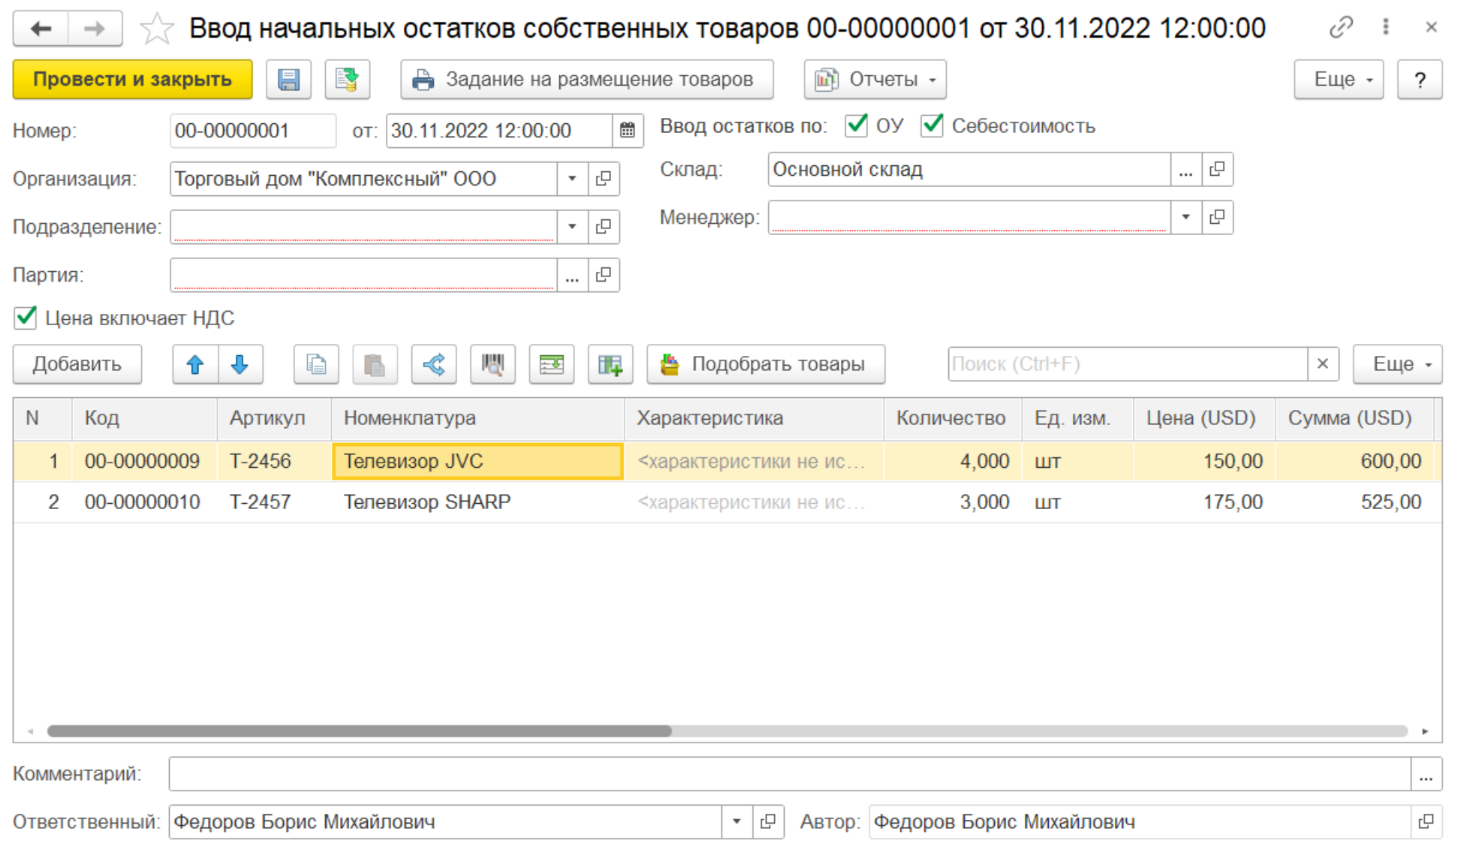Image resolution: width=1470 pixels, height=856 pixels.
Task: Click the copy rows icon
Action: coord(316,365)
